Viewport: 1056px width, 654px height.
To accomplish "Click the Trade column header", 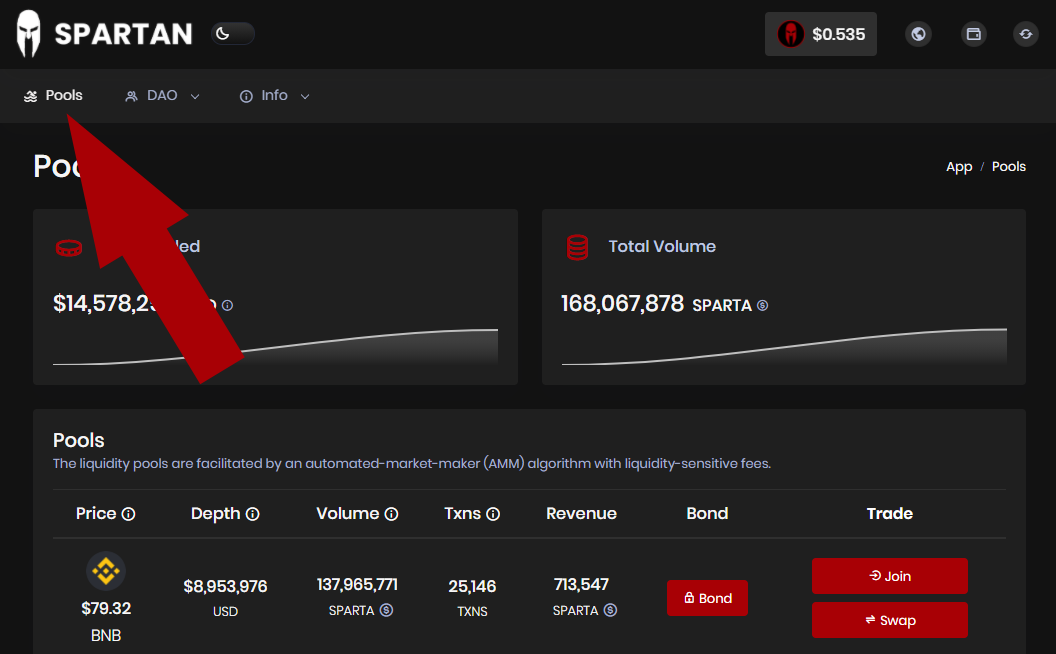I will (890, 513).
